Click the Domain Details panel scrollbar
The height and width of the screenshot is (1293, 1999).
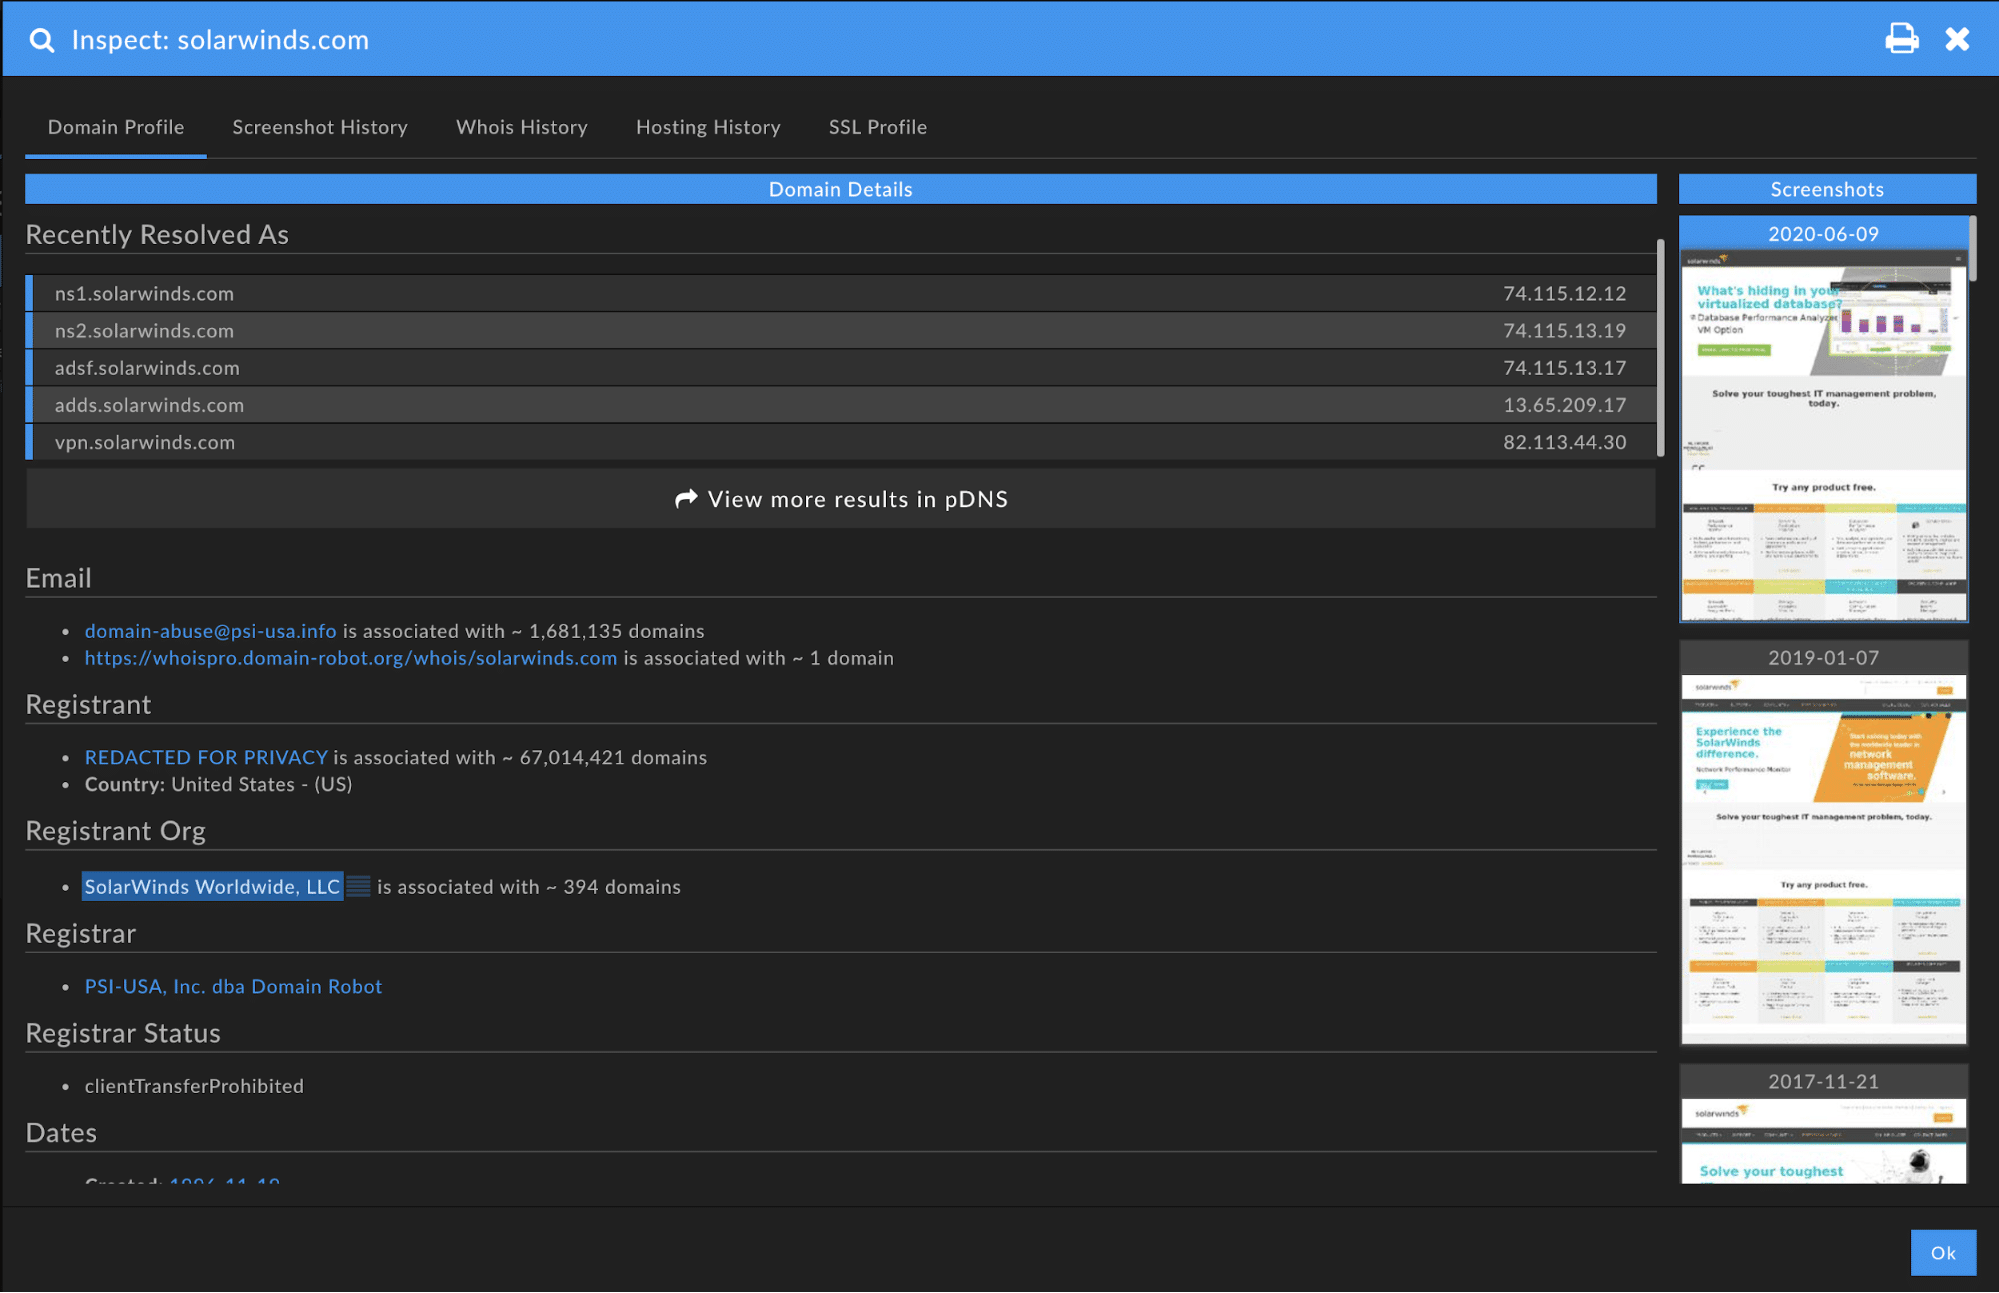coord(1660,346)
